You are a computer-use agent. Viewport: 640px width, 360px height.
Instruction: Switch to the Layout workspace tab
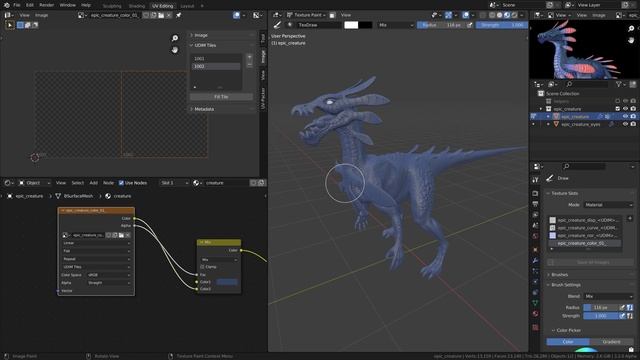point(187,6)
